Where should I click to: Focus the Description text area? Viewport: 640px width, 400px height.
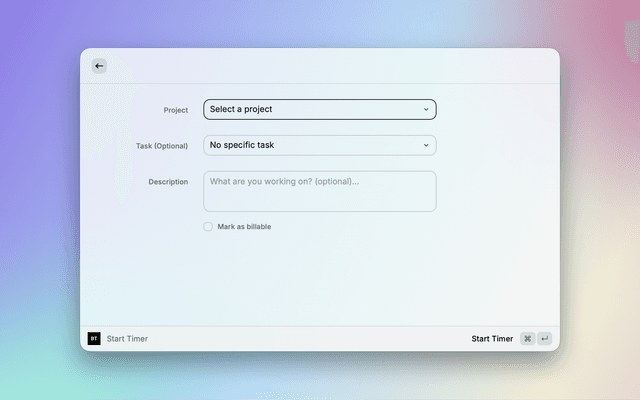click(319, 197)
